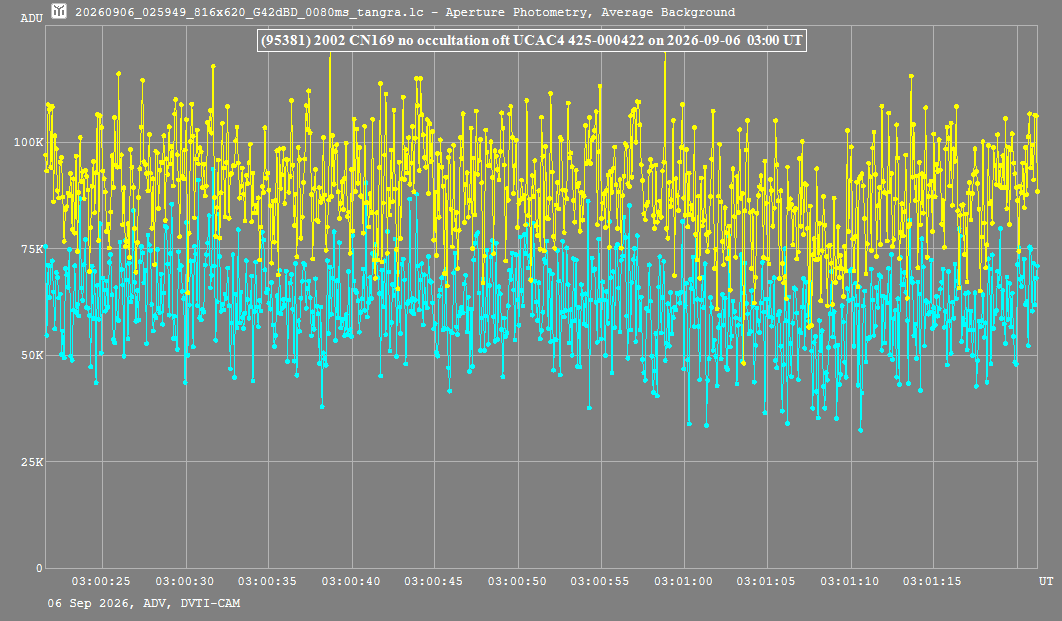Click the ADU axis unit label

click(x=32, y=18)
